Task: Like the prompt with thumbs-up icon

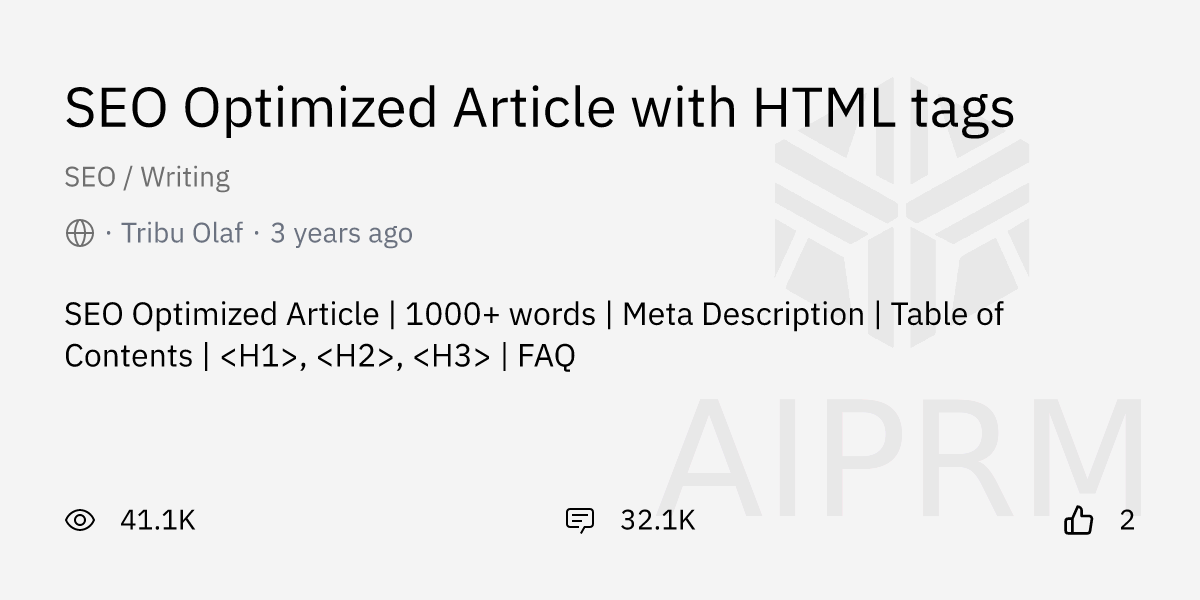Action: [x=1078, y=520]
